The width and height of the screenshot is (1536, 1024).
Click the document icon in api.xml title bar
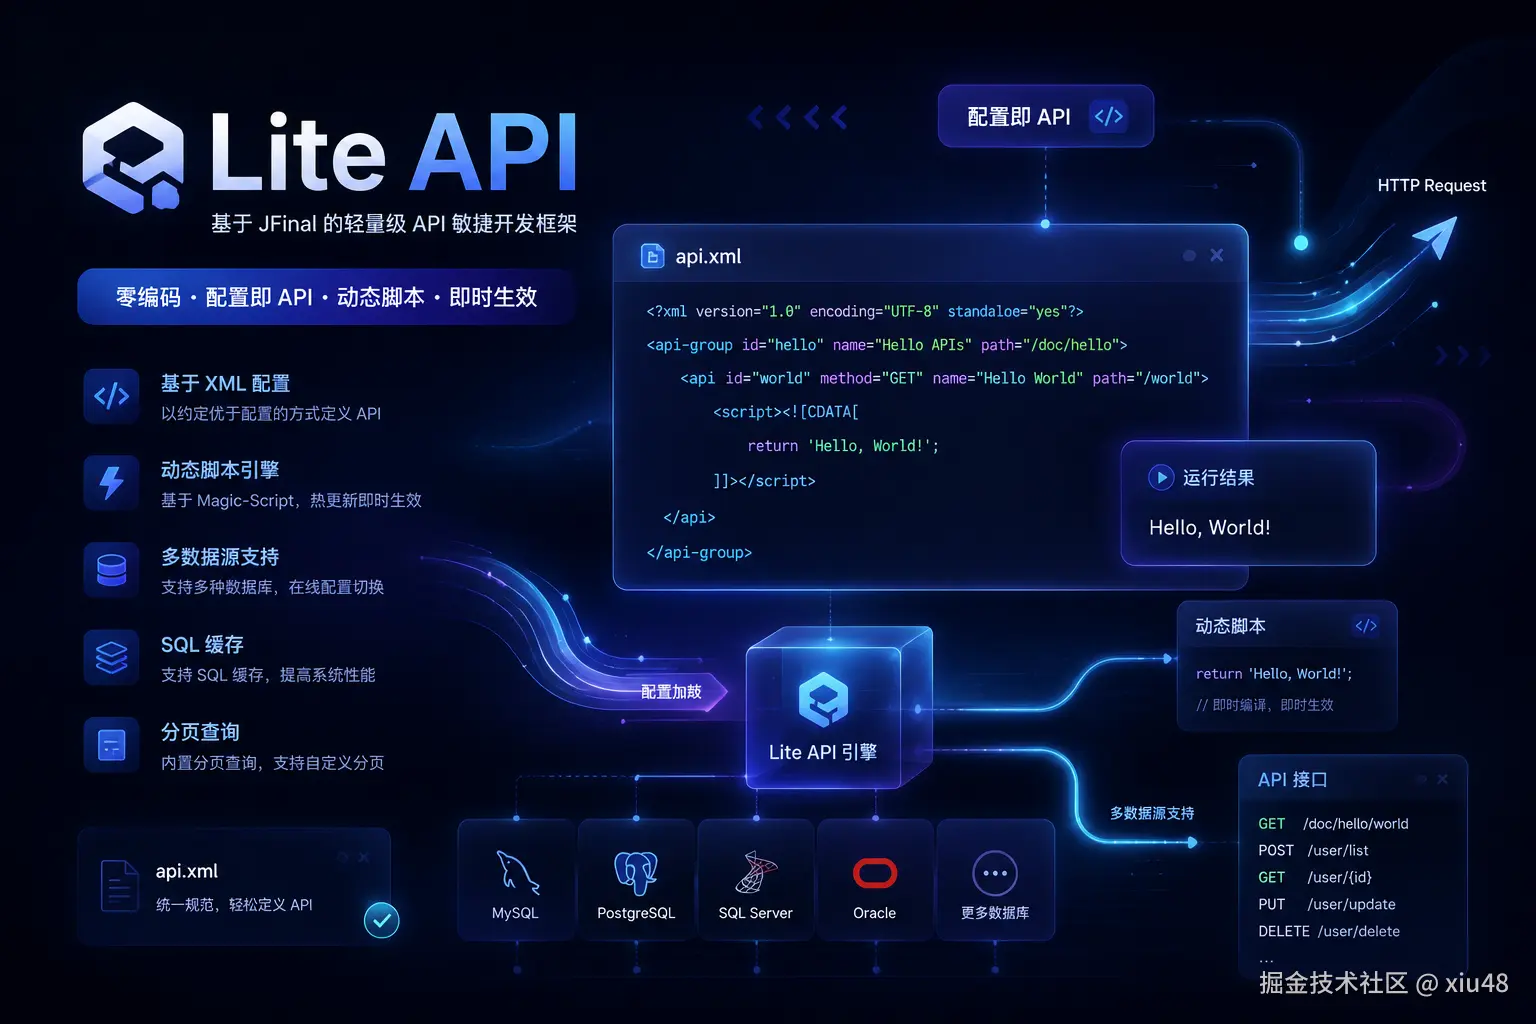pyautogui.click(x=652, y=256)
